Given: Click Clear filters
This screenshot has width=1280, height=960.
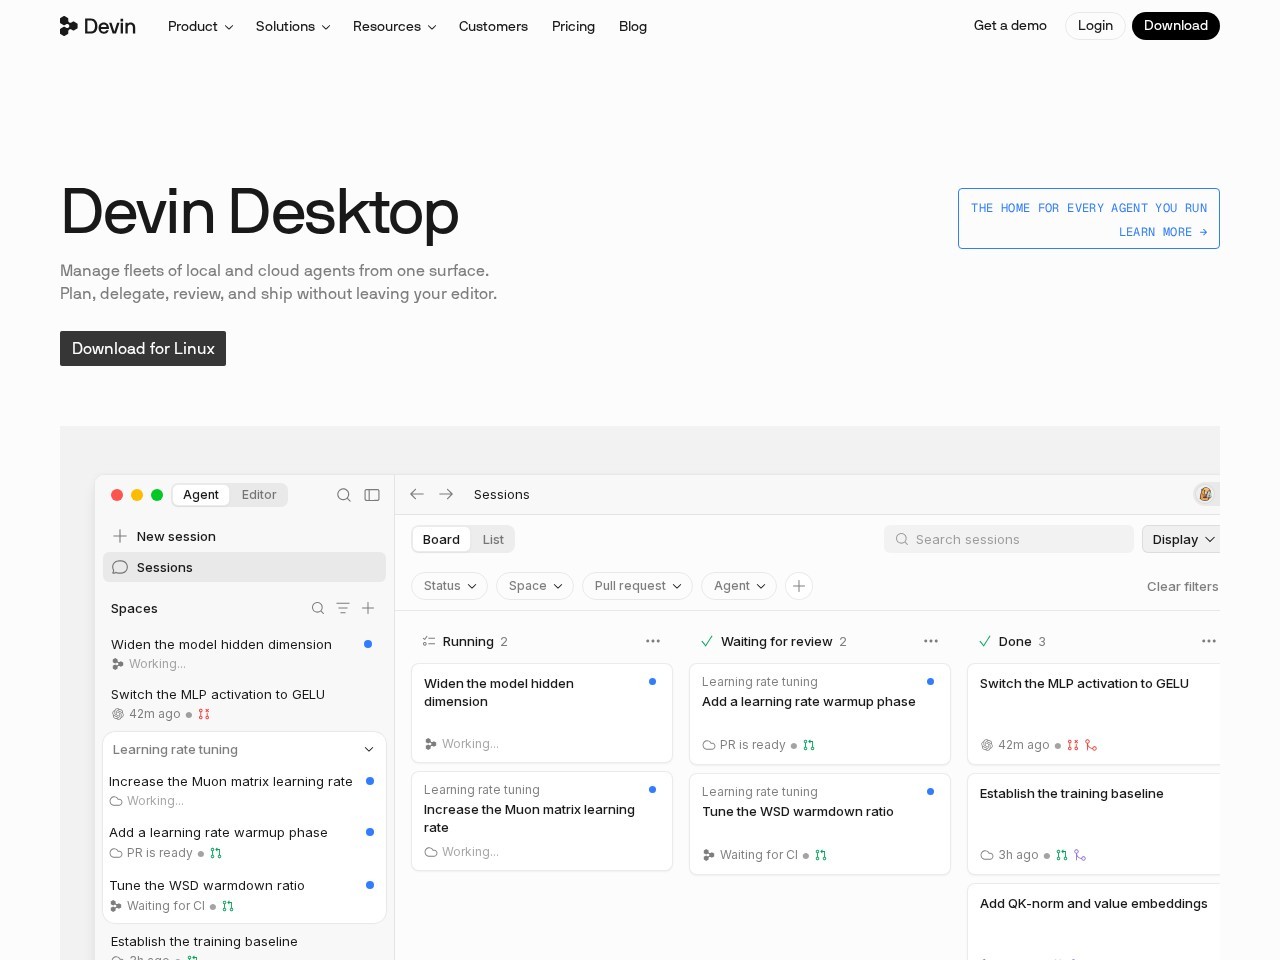Looking at the screenshot, I should pyautogui.click(x=1182, y=587).
